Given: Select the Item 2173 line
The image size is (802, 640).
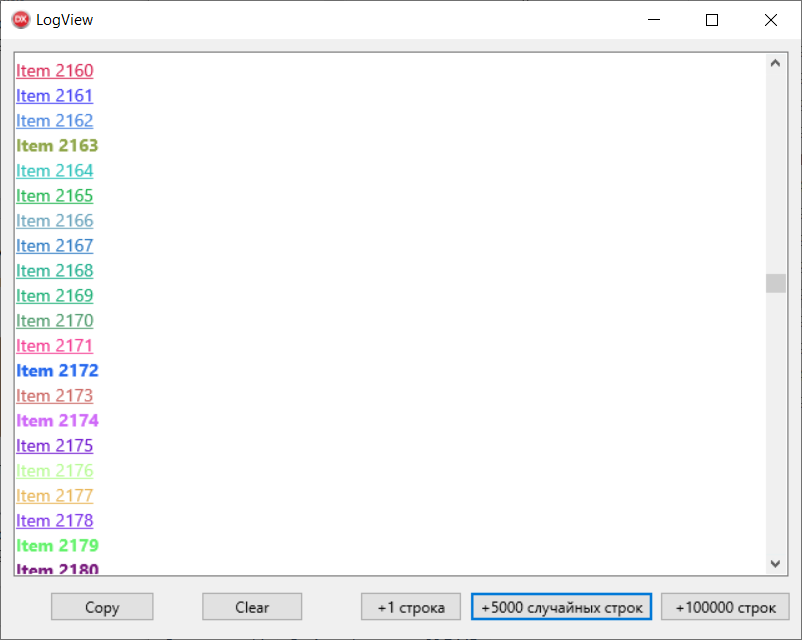Looking at the screenshot, I should tap(55, 396).
